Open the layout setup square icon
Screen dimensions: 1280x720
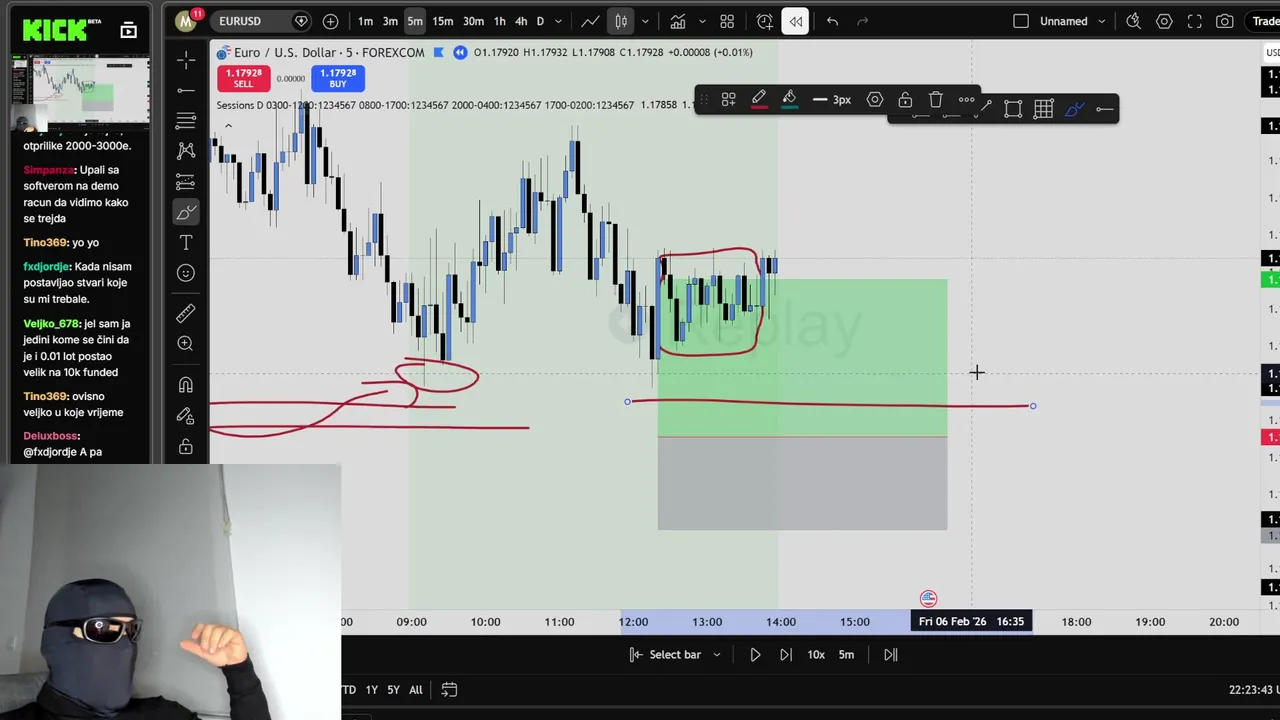1021,21
